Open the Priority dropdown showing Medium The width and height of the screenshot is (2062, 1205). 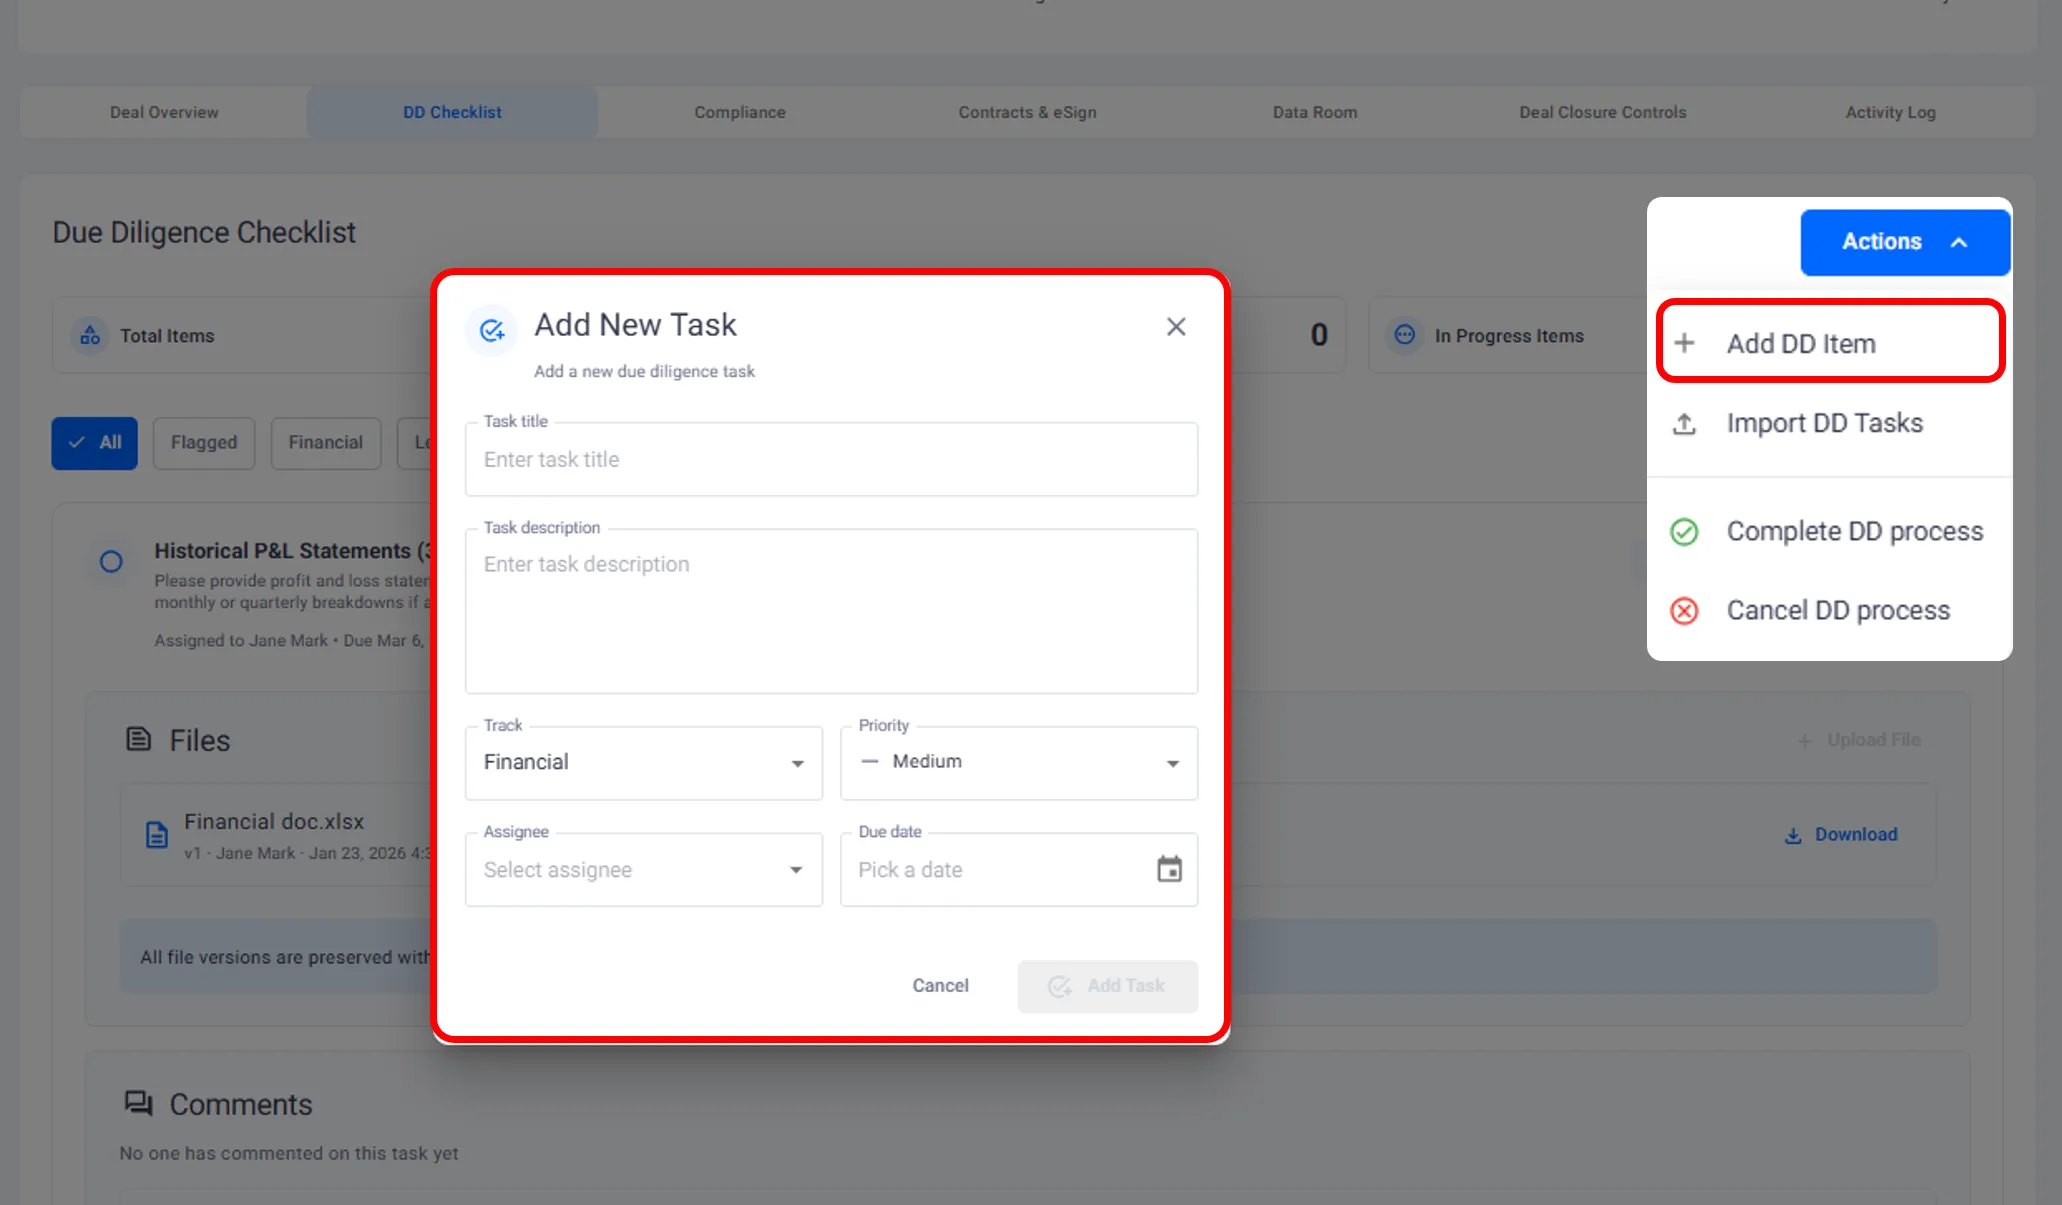point(1018,763)
